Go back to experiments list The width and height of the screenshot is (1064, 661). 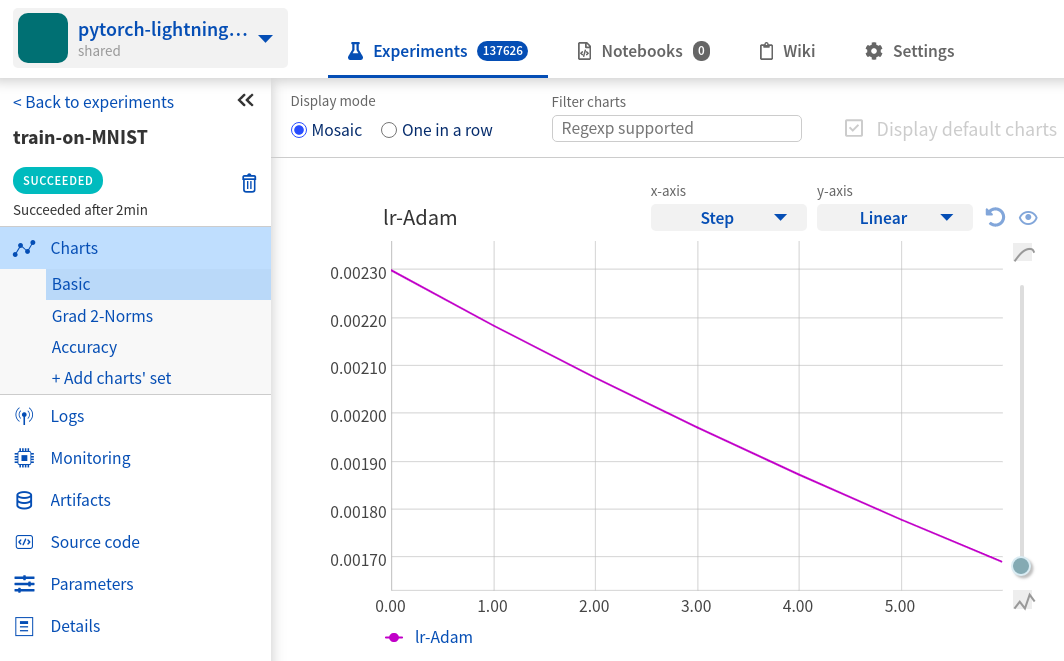pos(93,102)
